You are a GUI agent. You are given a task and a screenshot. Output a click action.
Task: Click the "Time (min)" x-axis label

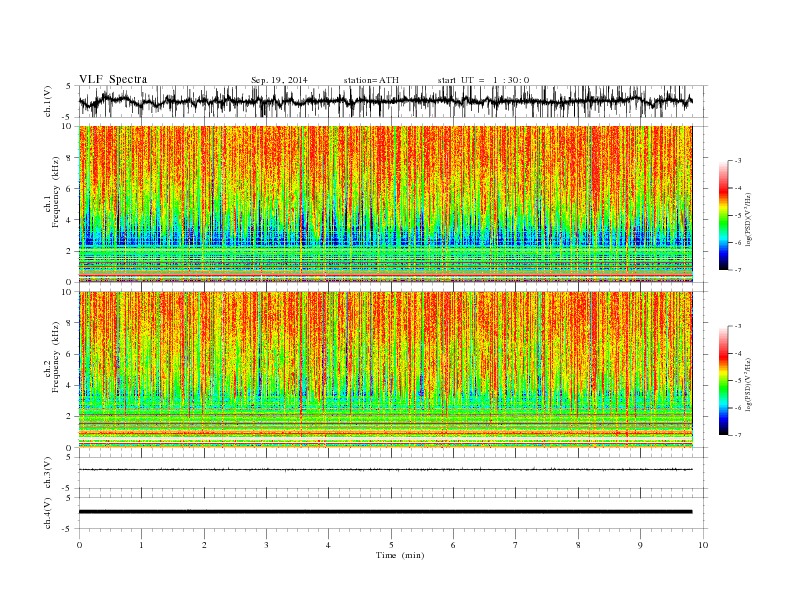pos(400,555)
